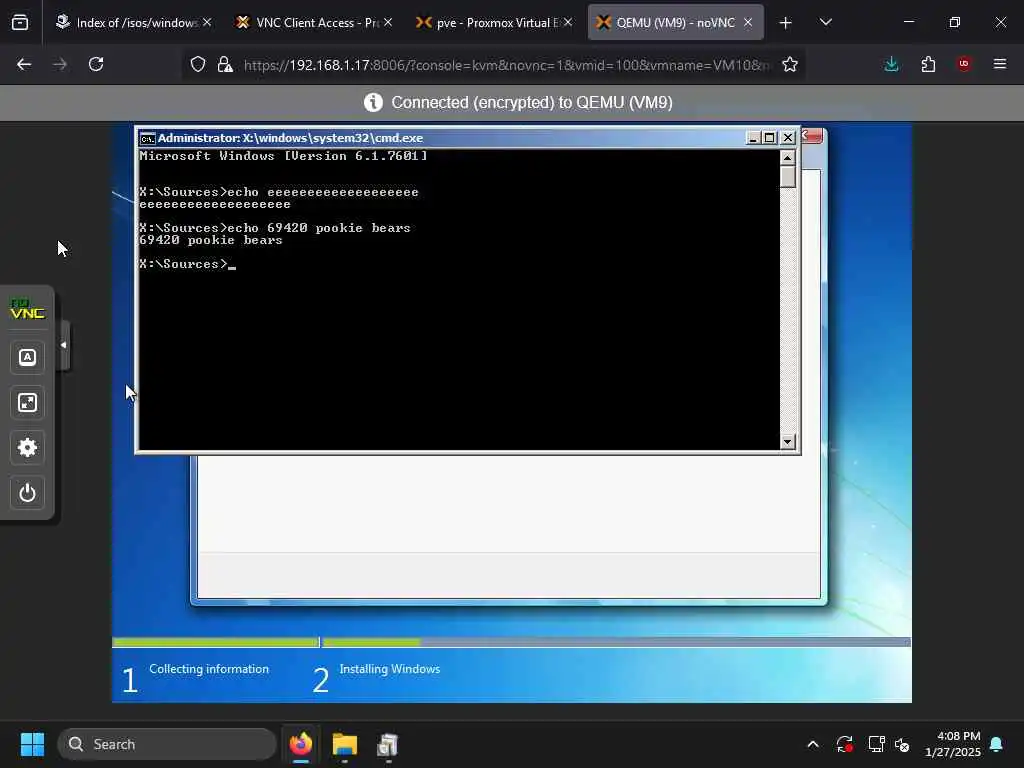List all tabs dropdown arrow
1024x768 pixels.
click(825, 23)
